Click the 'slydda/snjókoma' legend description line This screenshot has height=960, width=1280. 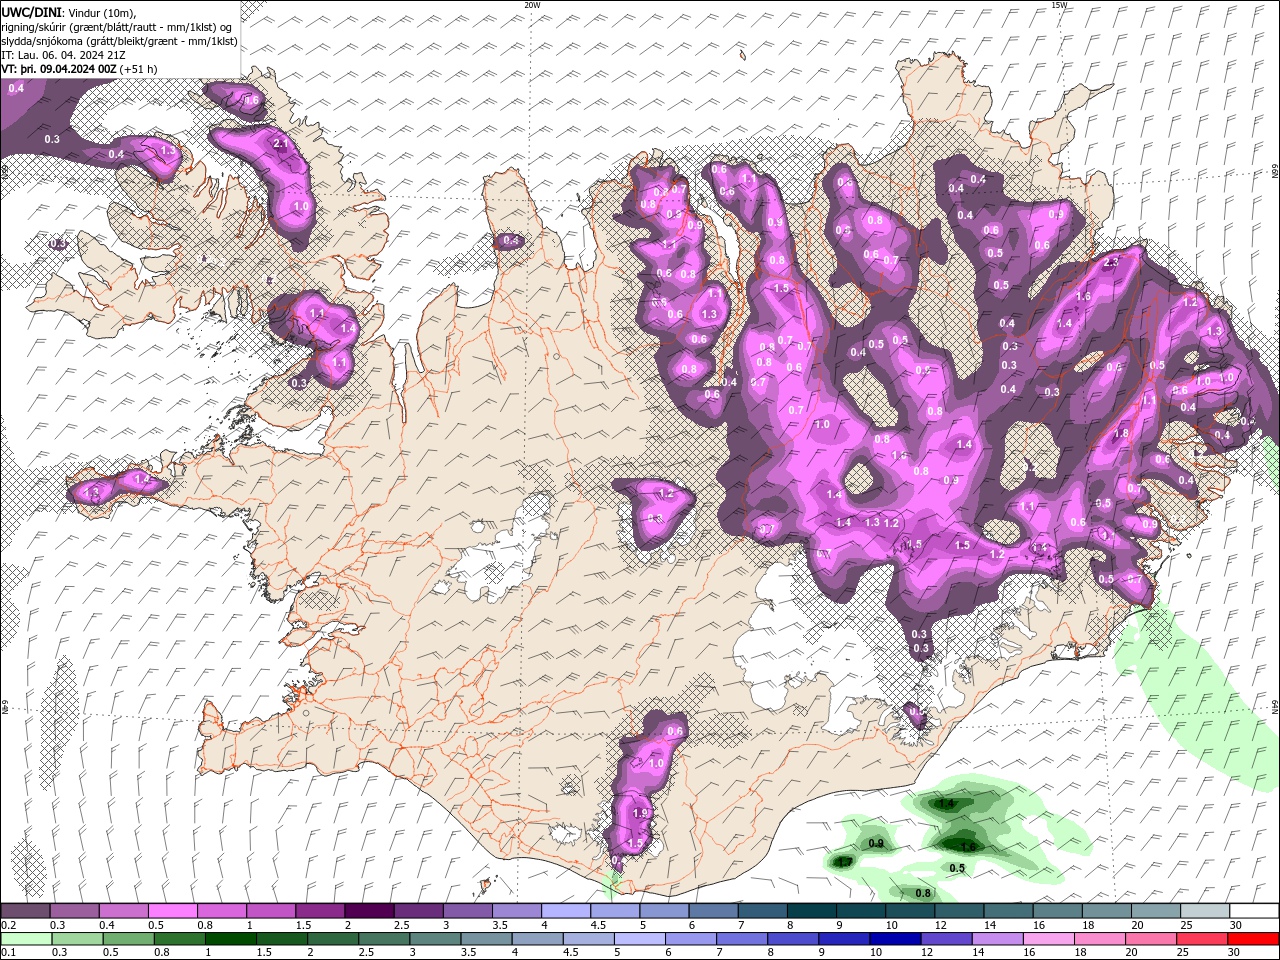click(119, 41)
